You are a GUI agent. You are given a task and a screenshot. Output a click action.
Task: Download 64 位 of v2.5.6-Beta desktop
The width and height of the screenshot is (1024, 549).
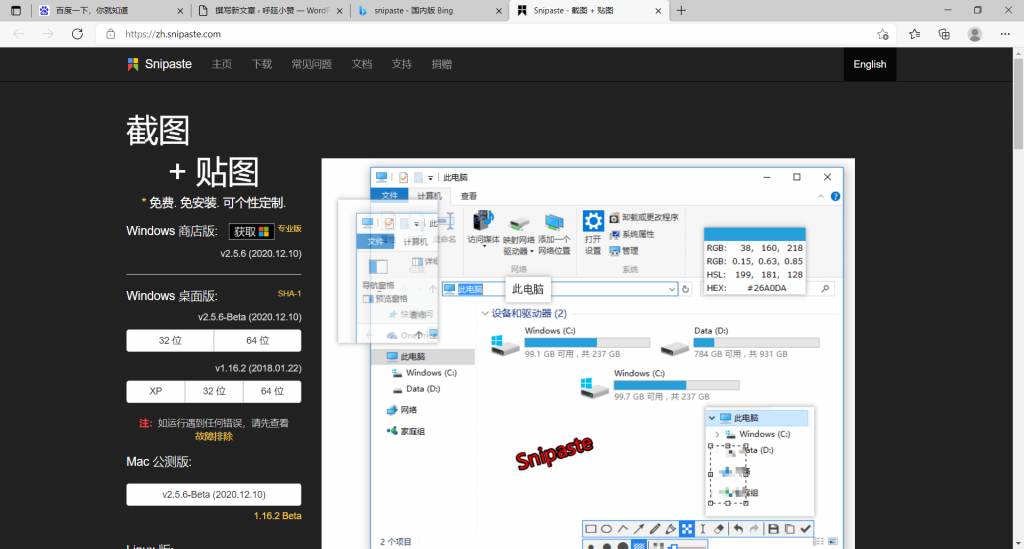[x=257, y=340]
